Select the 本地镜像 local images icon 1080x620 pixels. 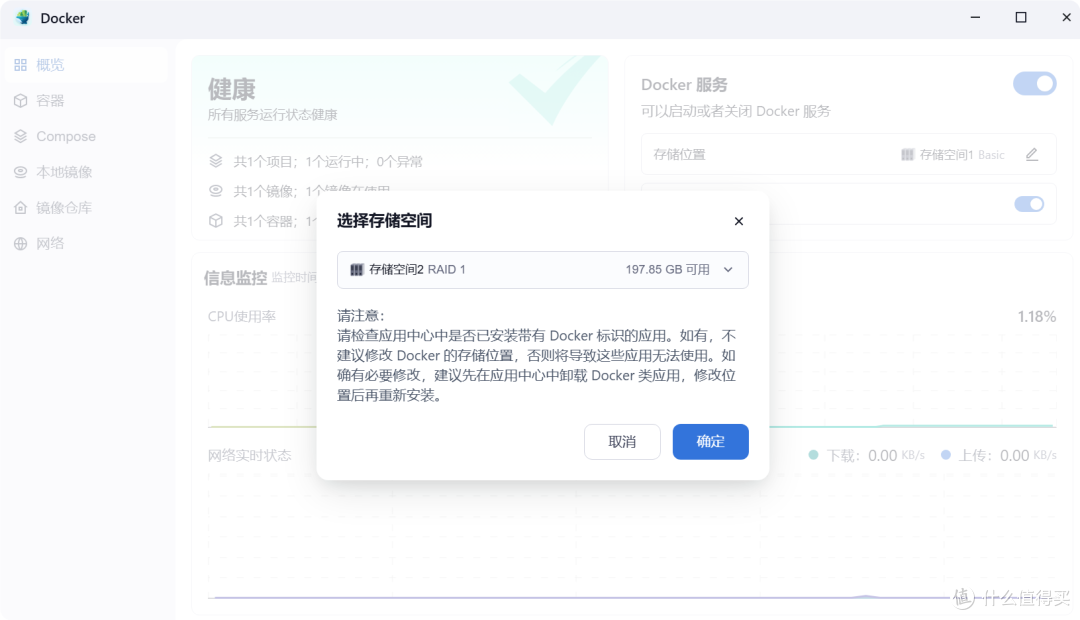(x=21, y=171)
